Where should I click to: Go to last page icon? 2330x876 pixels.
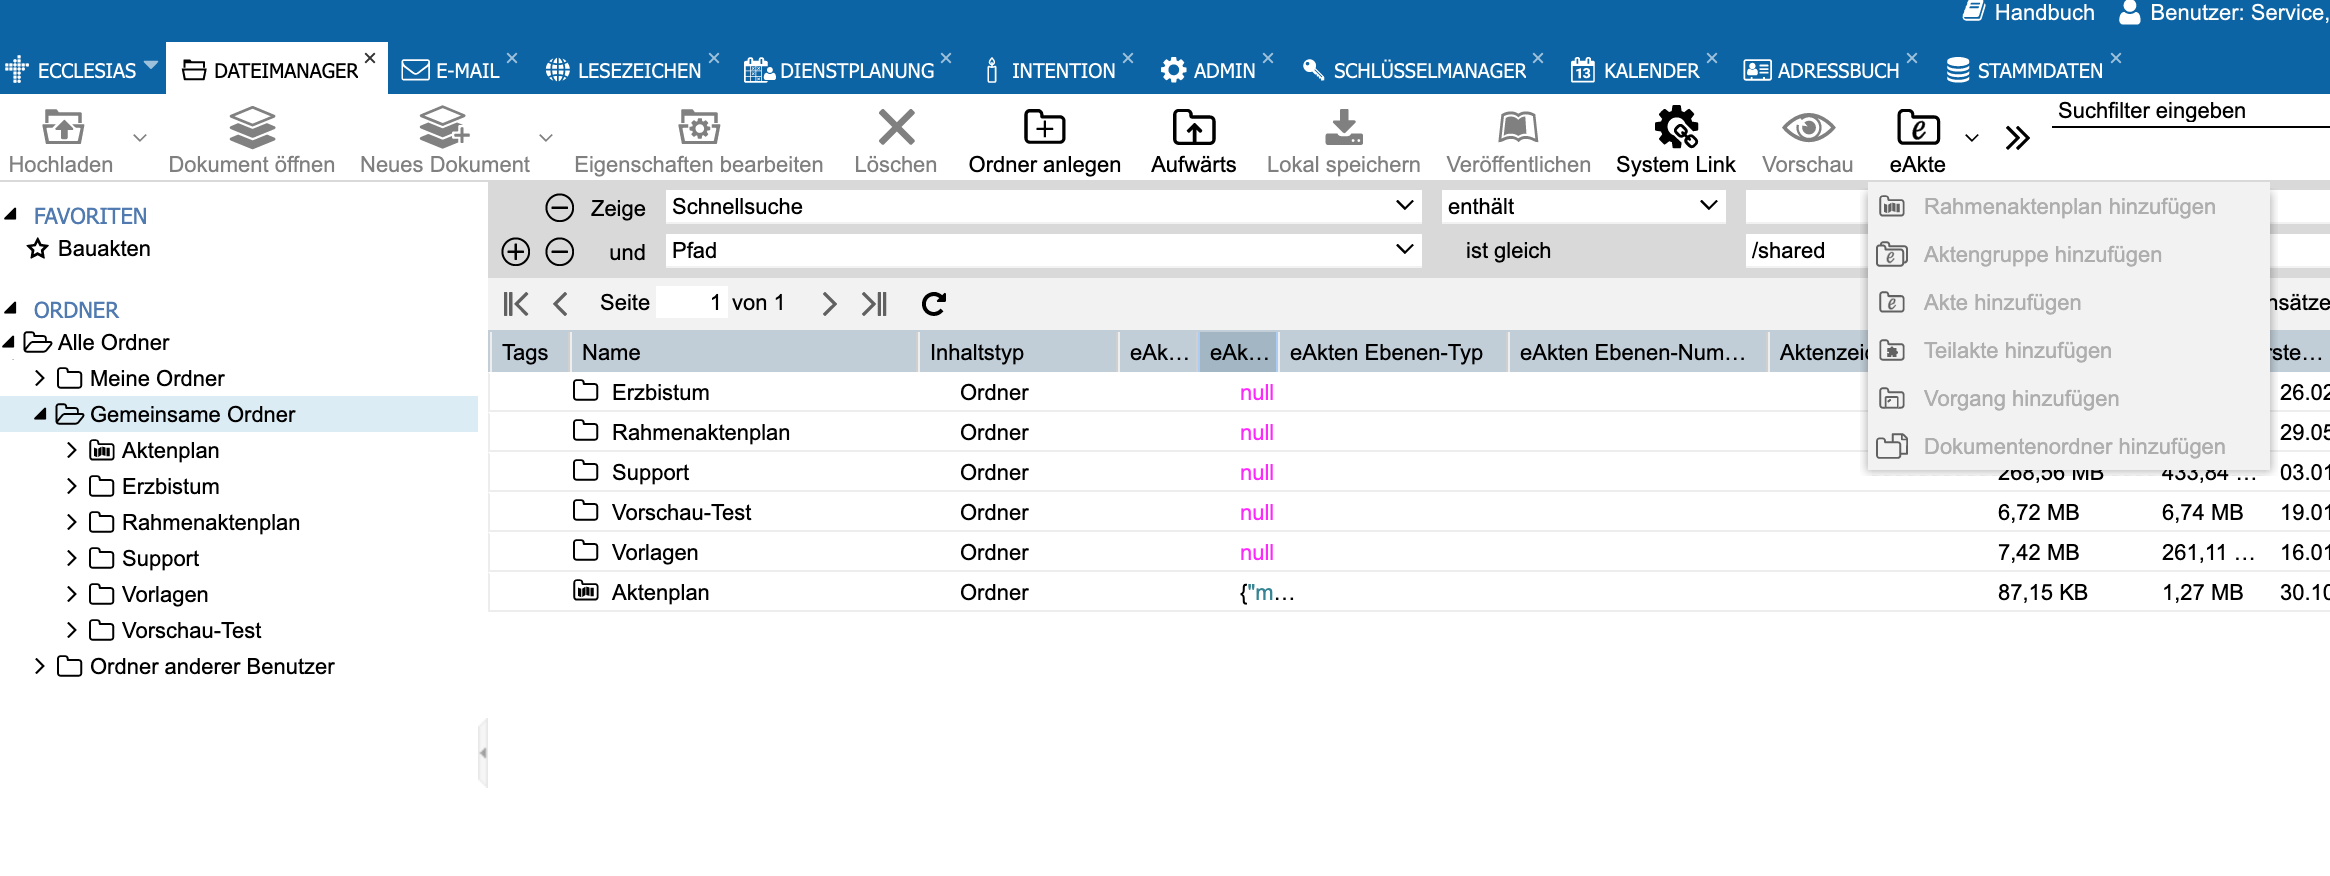pos(874,303)
